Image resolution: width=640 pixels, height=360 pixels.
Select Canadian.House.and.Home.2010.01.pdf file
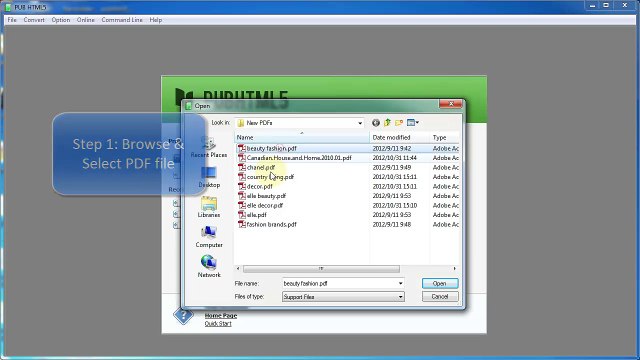point(299,158)
